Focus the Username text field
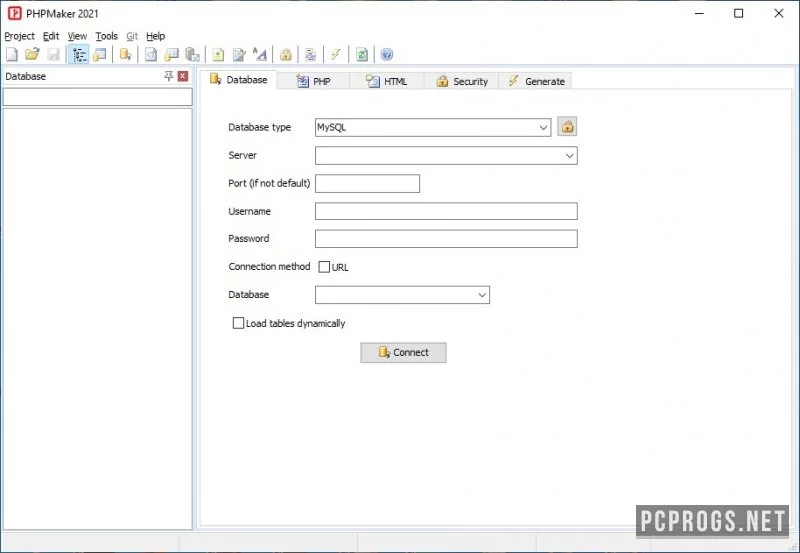 [446, 211]
